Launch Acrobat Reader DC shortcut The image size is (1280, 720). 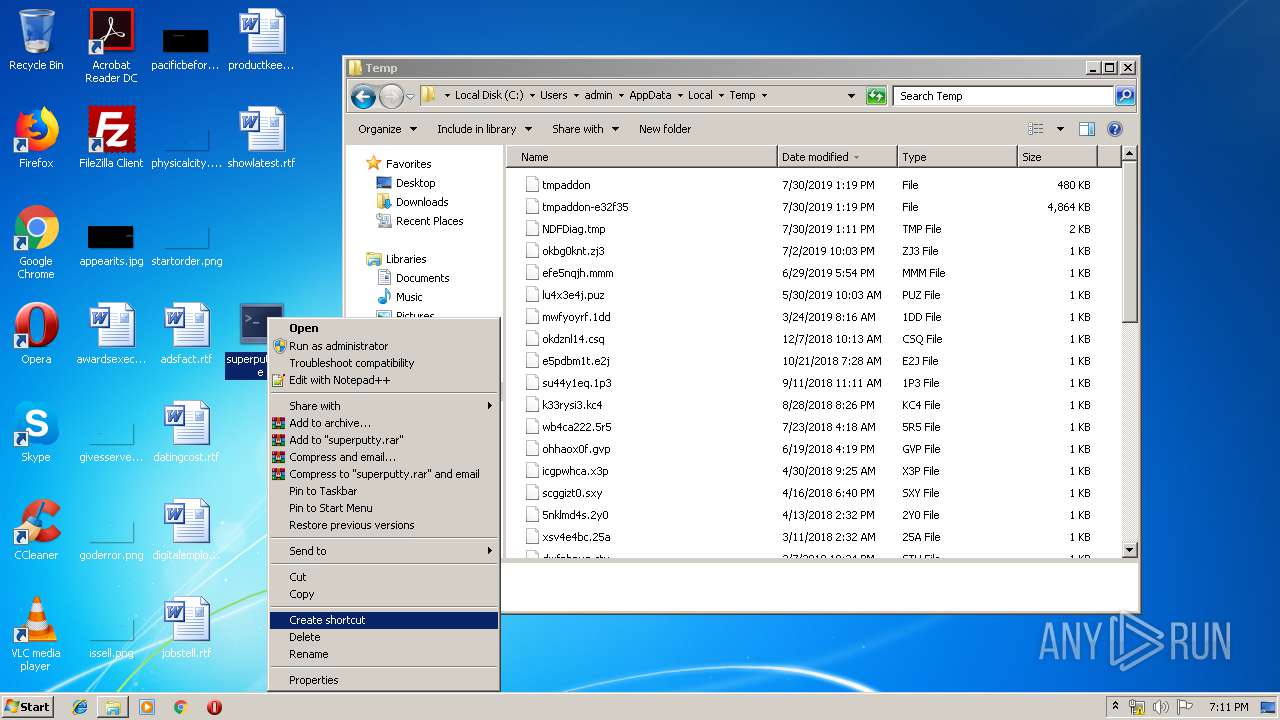(x=111, y=45)
